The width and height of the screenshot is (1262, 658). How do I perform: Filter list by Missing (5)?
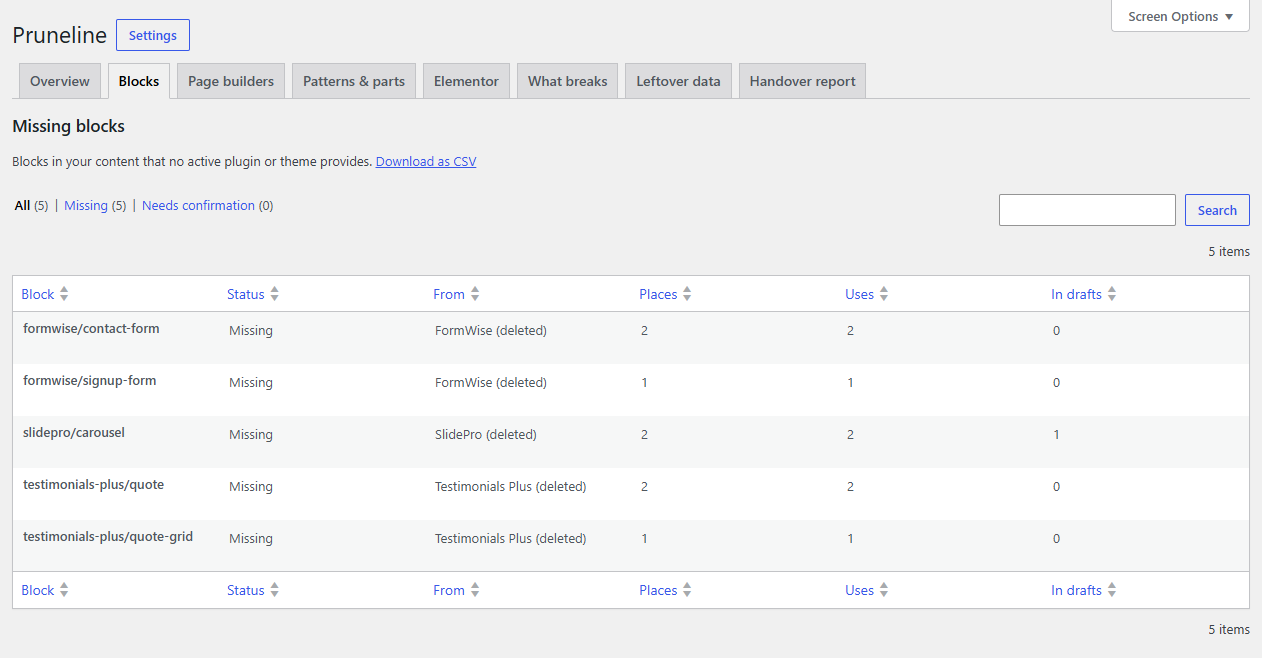(95, 205)
